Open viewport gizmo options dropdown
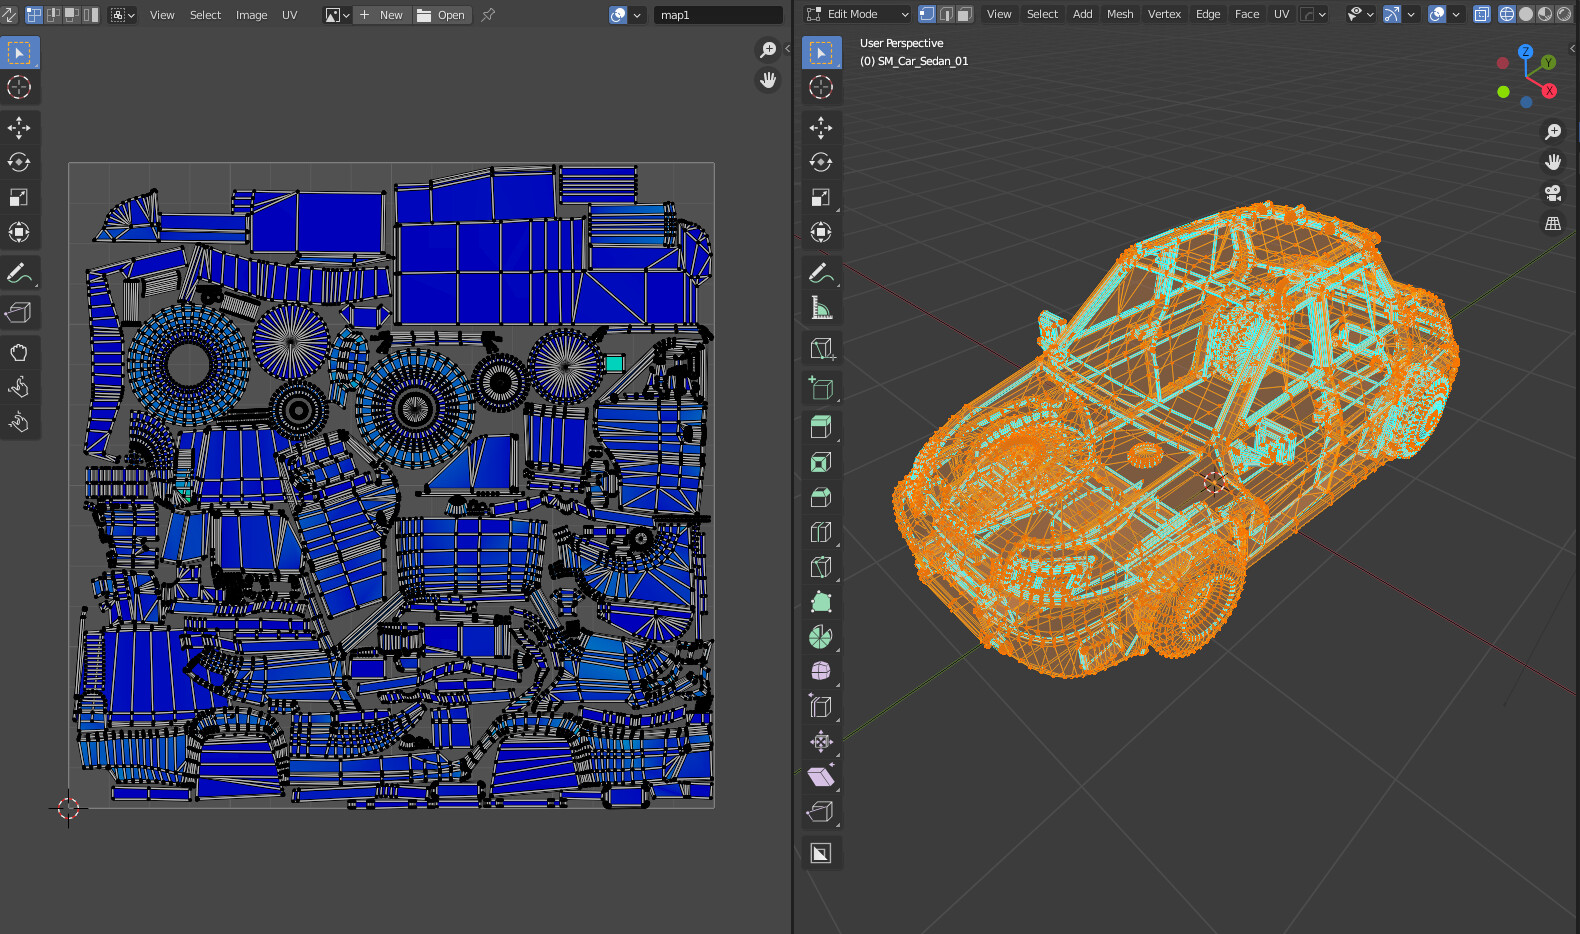1580x934 pixels. (1411, 14)
